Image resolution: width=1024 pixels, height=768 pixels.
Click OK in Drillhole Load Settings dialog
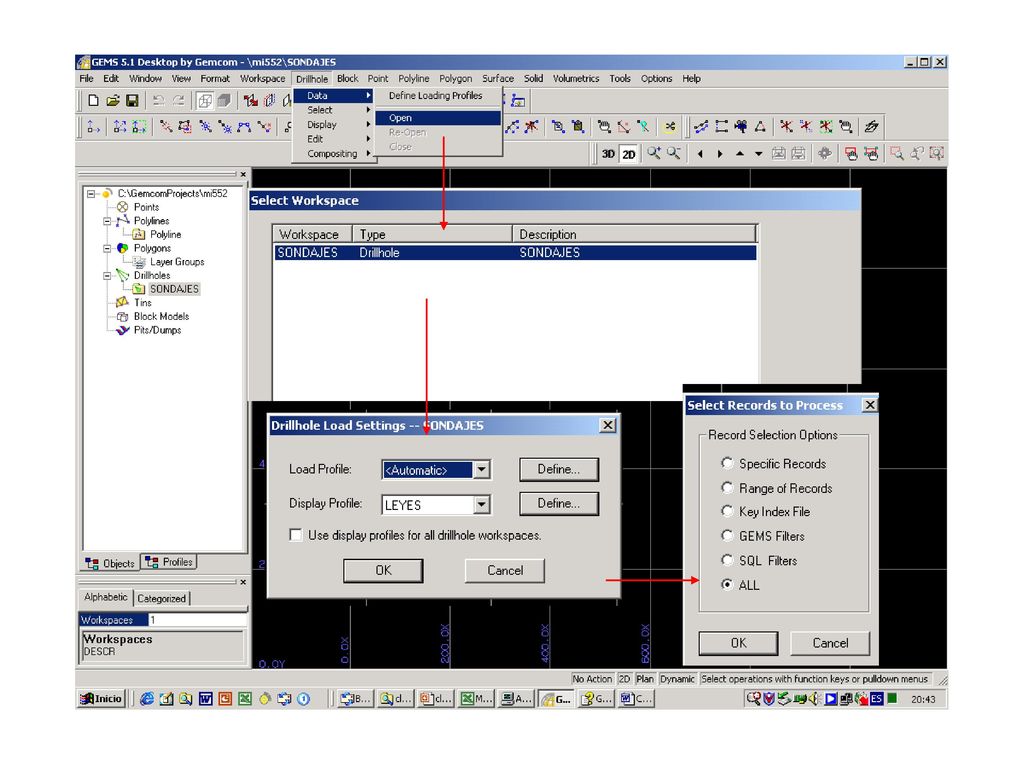tap(383, 571)
